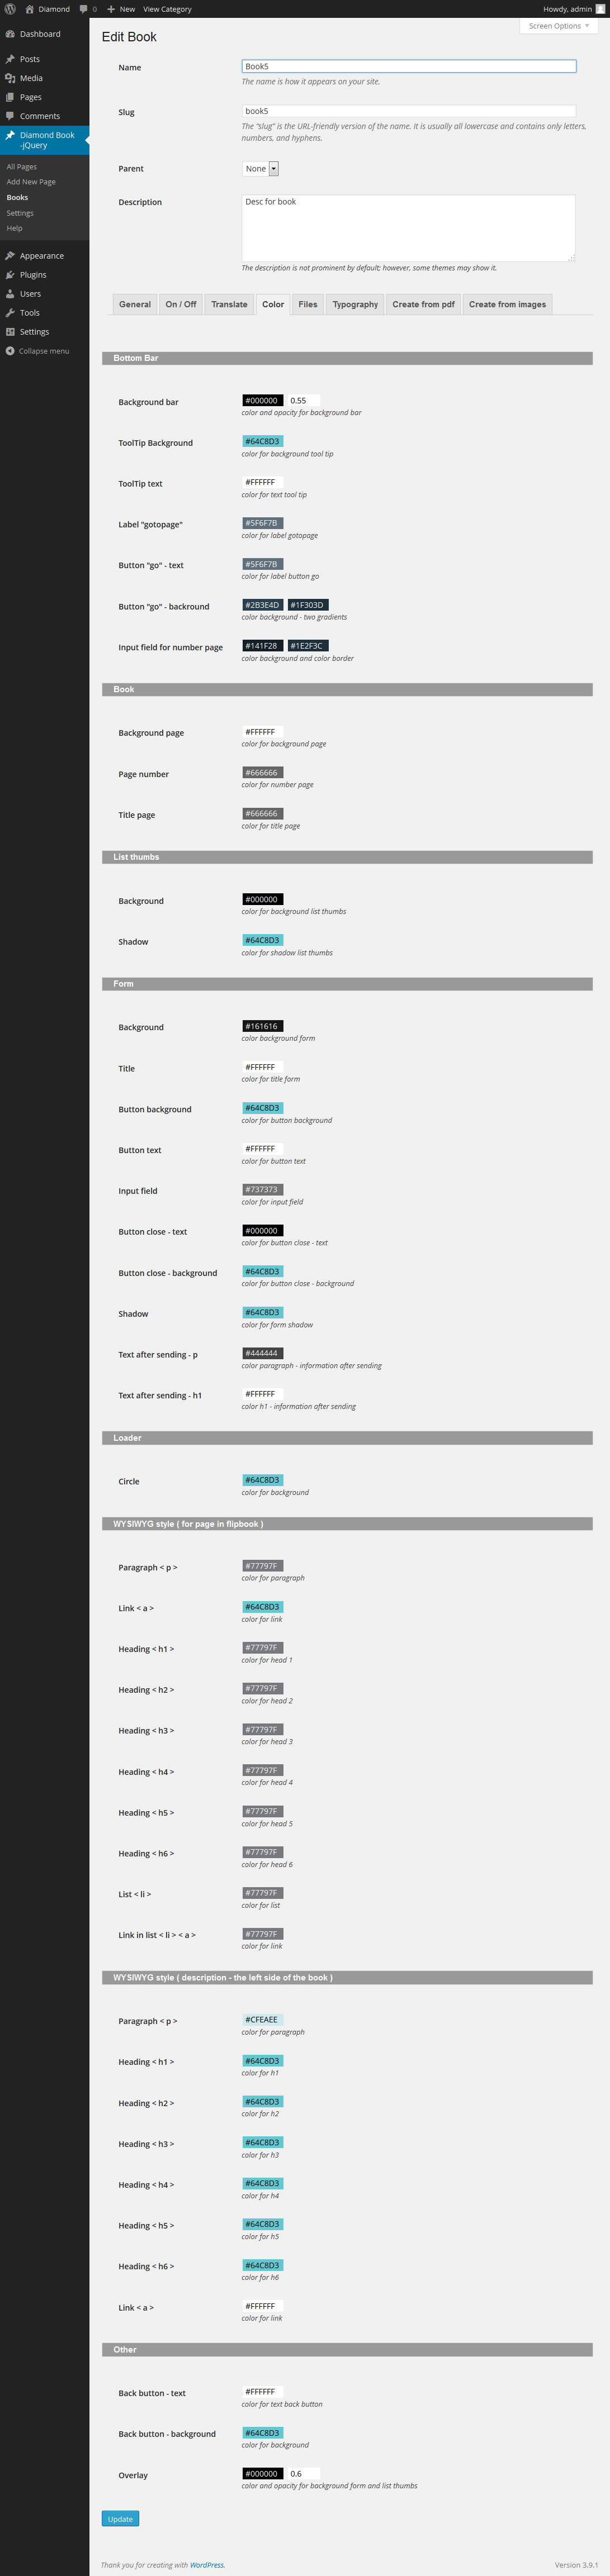610x2576 pixels.
Task: Open the Parent dropdown
Action: [x=260, y=169]
